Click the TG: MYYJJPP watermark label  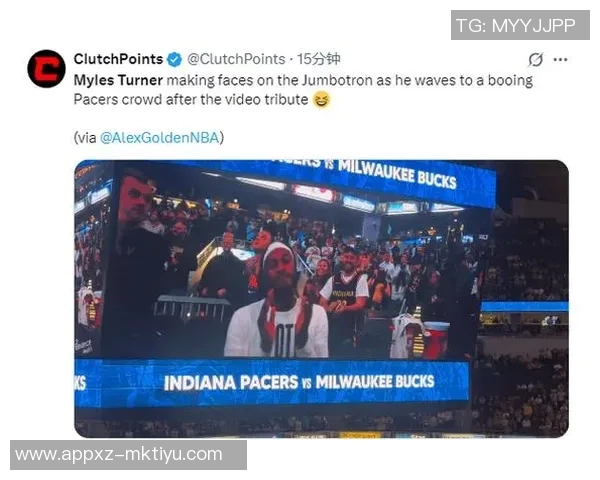pyautogui.click(x=520, y=25)
